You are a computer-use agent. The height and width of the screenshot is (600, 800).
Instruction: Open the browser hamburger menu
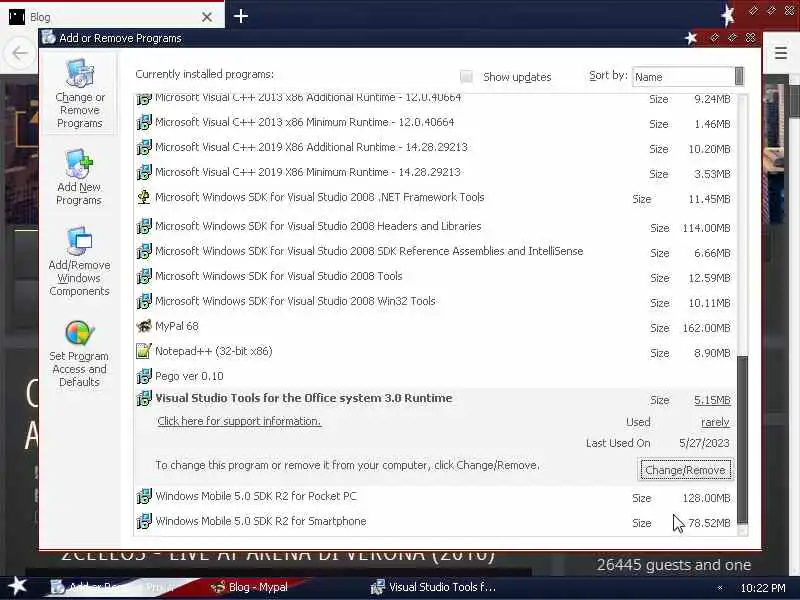(781, 53)
